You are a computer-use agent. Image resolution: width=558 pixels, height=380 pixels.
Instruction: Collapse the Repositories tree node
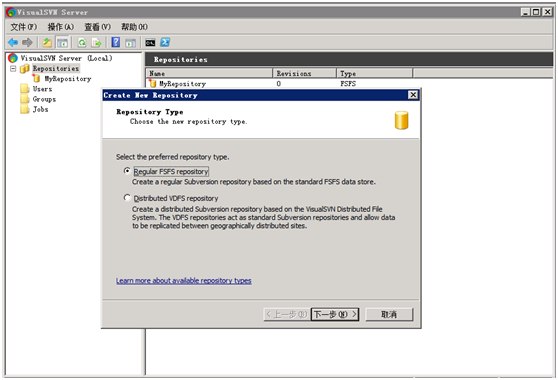point(13,68)
